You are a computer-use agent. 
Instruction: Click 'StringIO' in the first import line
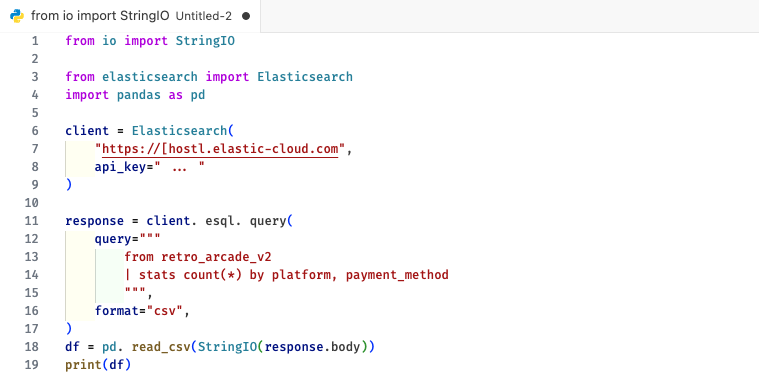click(x=205, y=41)
